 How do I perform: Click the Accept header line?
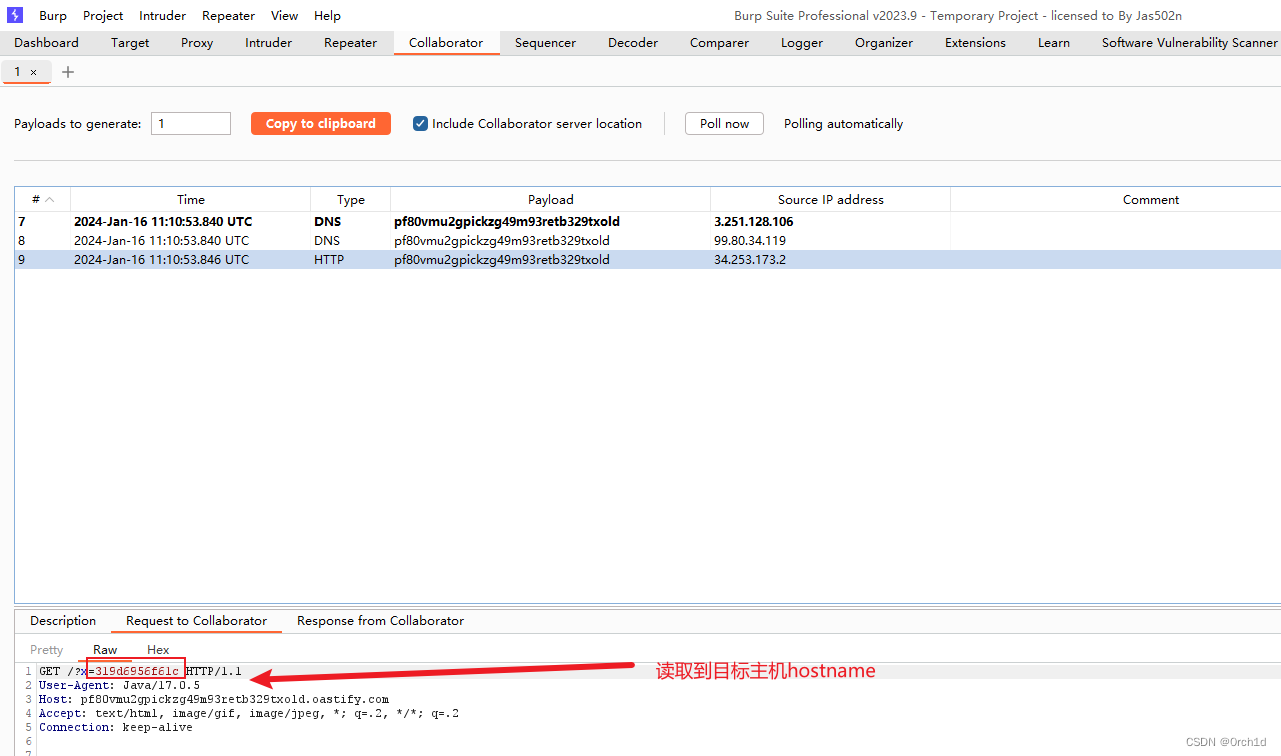(x=249, y=713)
